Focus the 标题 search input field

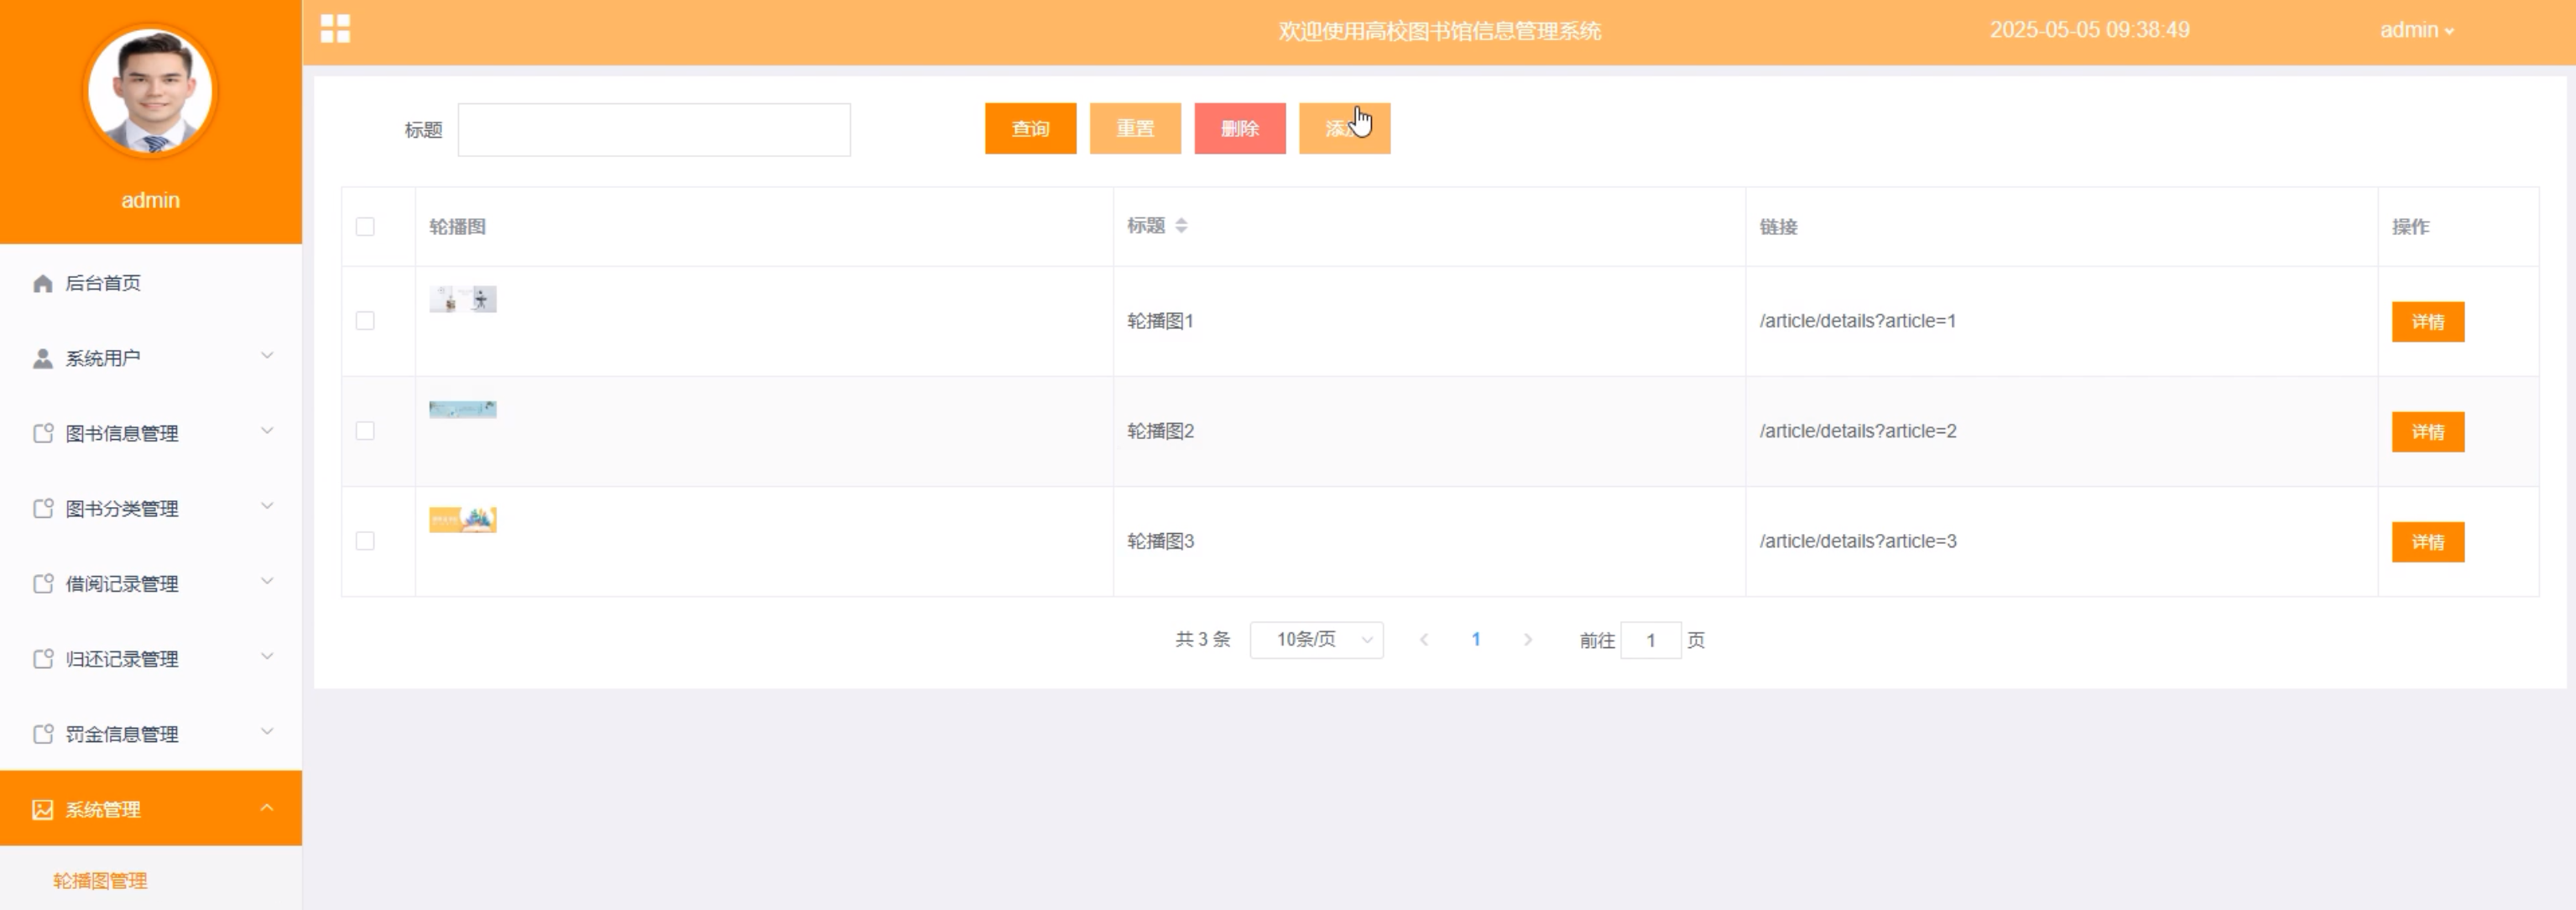point(654,130)
